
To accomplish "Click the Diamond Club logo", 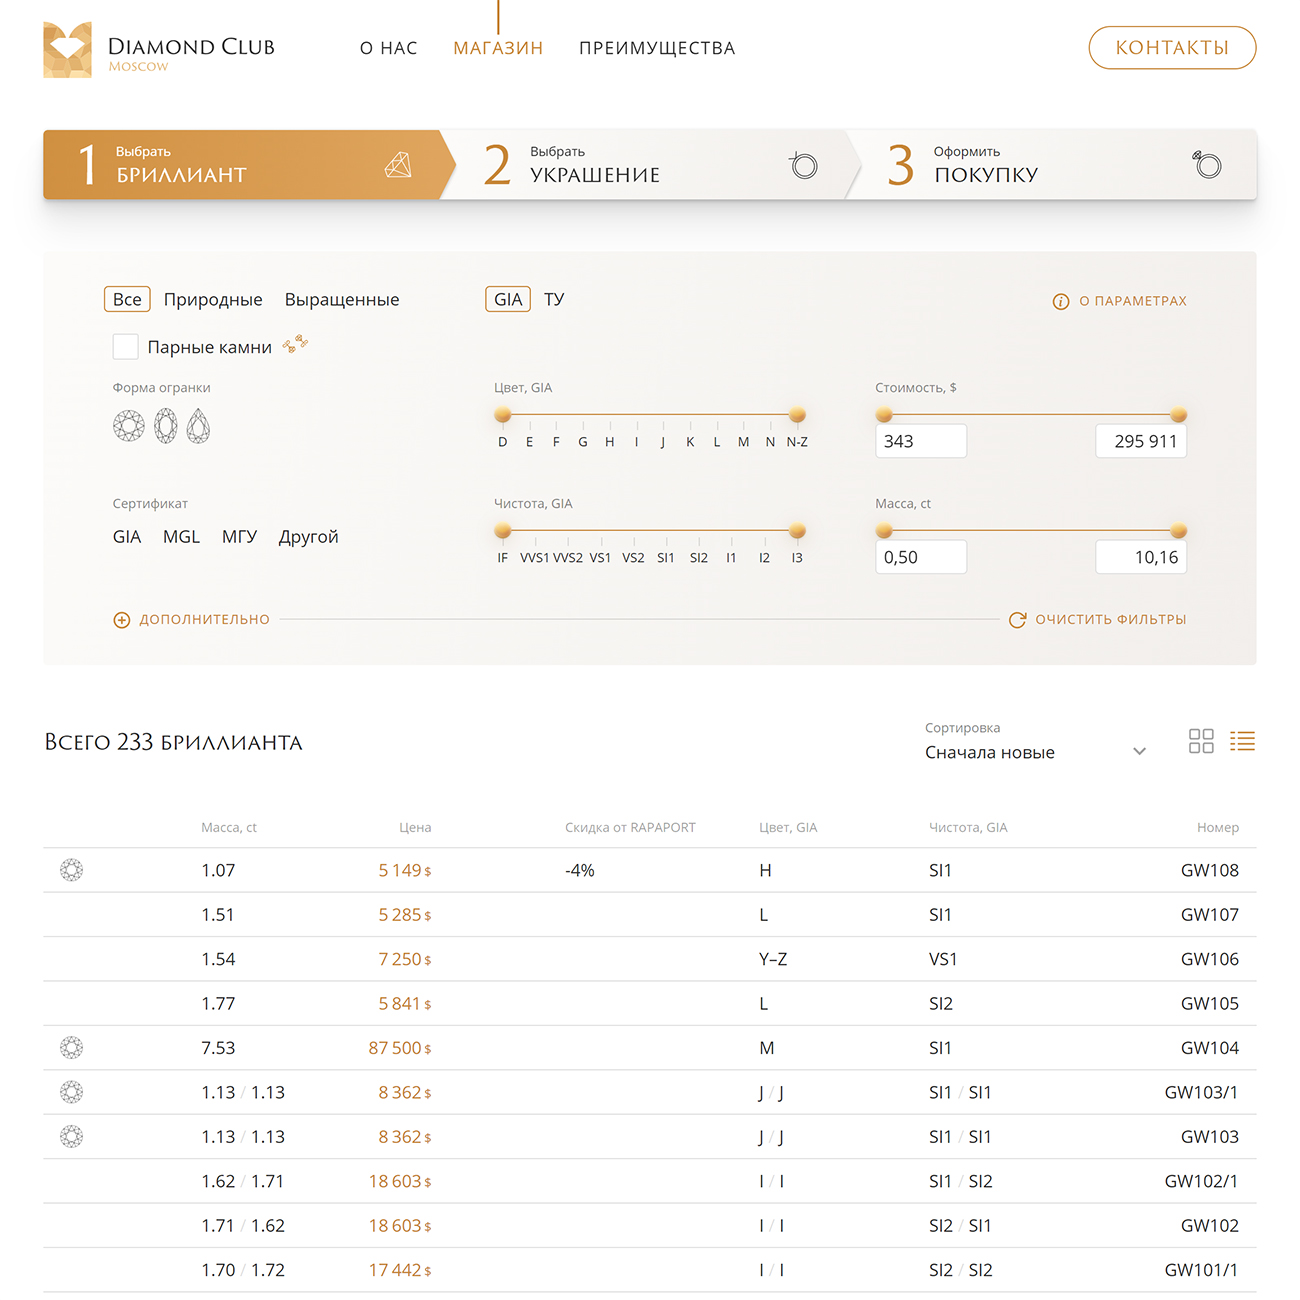I will (x=159, y=50).
